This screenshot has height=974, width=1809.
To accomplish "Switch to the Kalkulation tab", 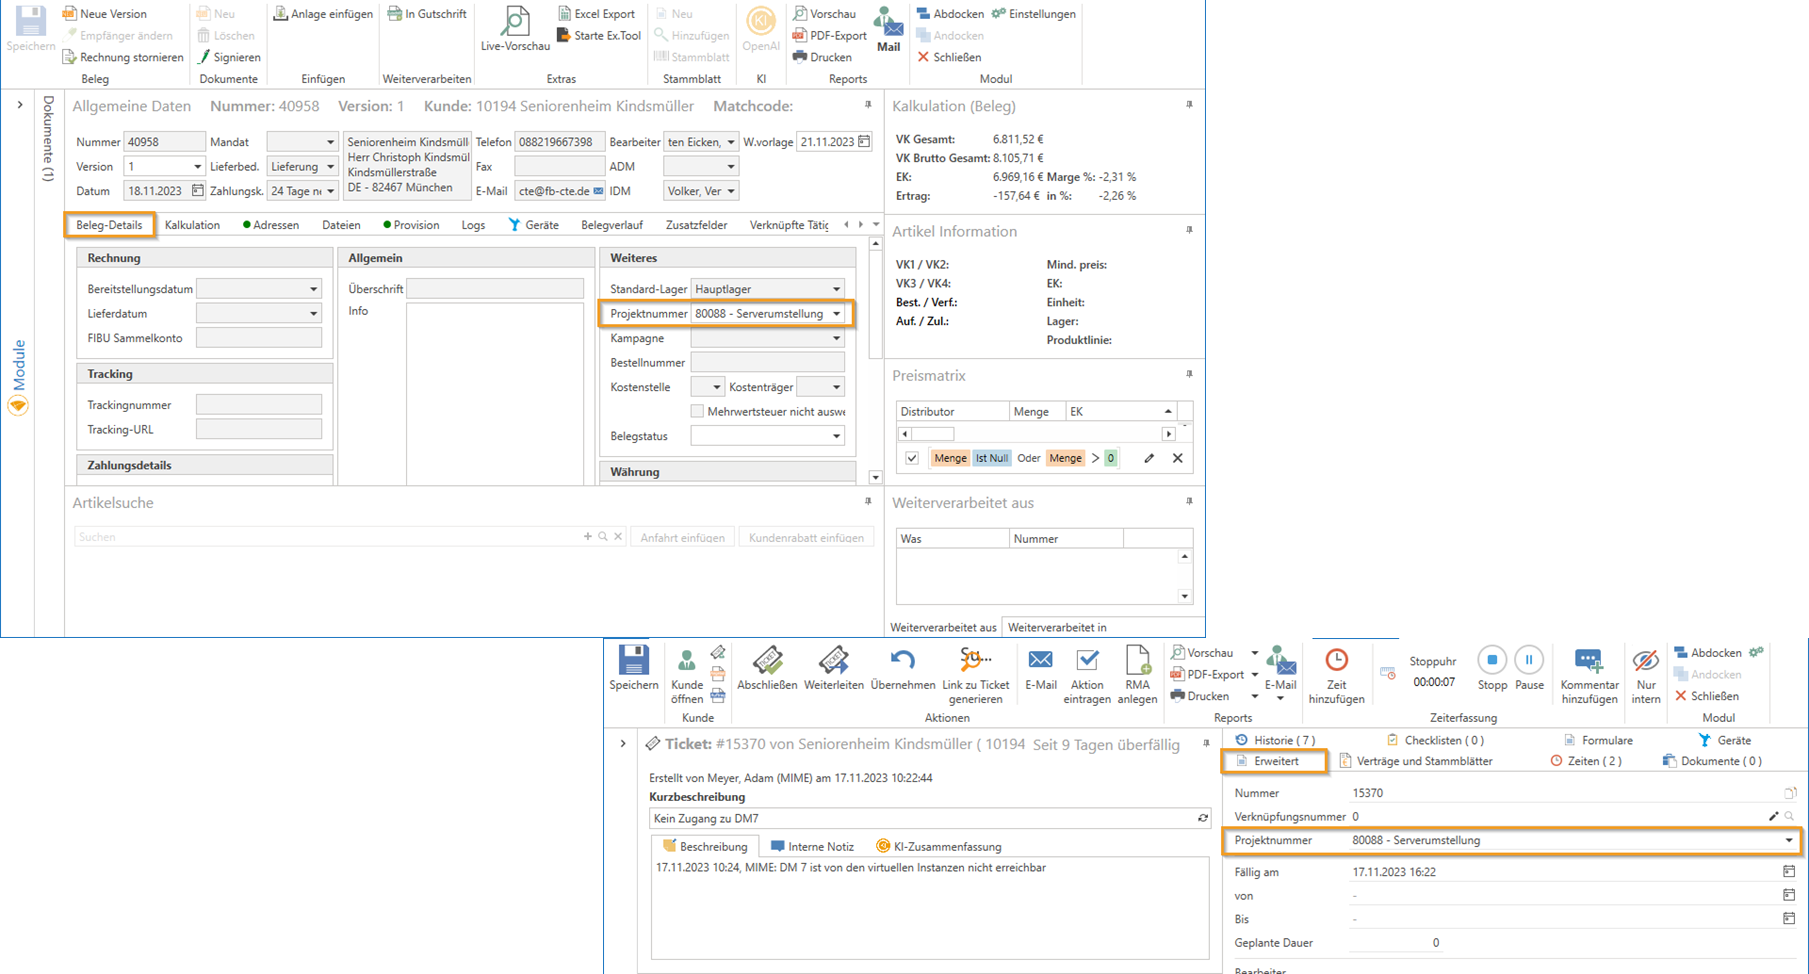I will point(192,225).
